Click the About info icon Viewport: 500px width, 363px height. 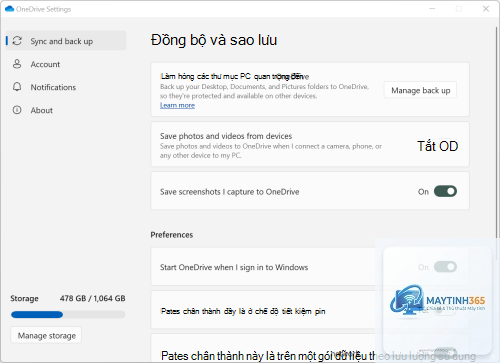pyautogui.click(x=17, y=110)
